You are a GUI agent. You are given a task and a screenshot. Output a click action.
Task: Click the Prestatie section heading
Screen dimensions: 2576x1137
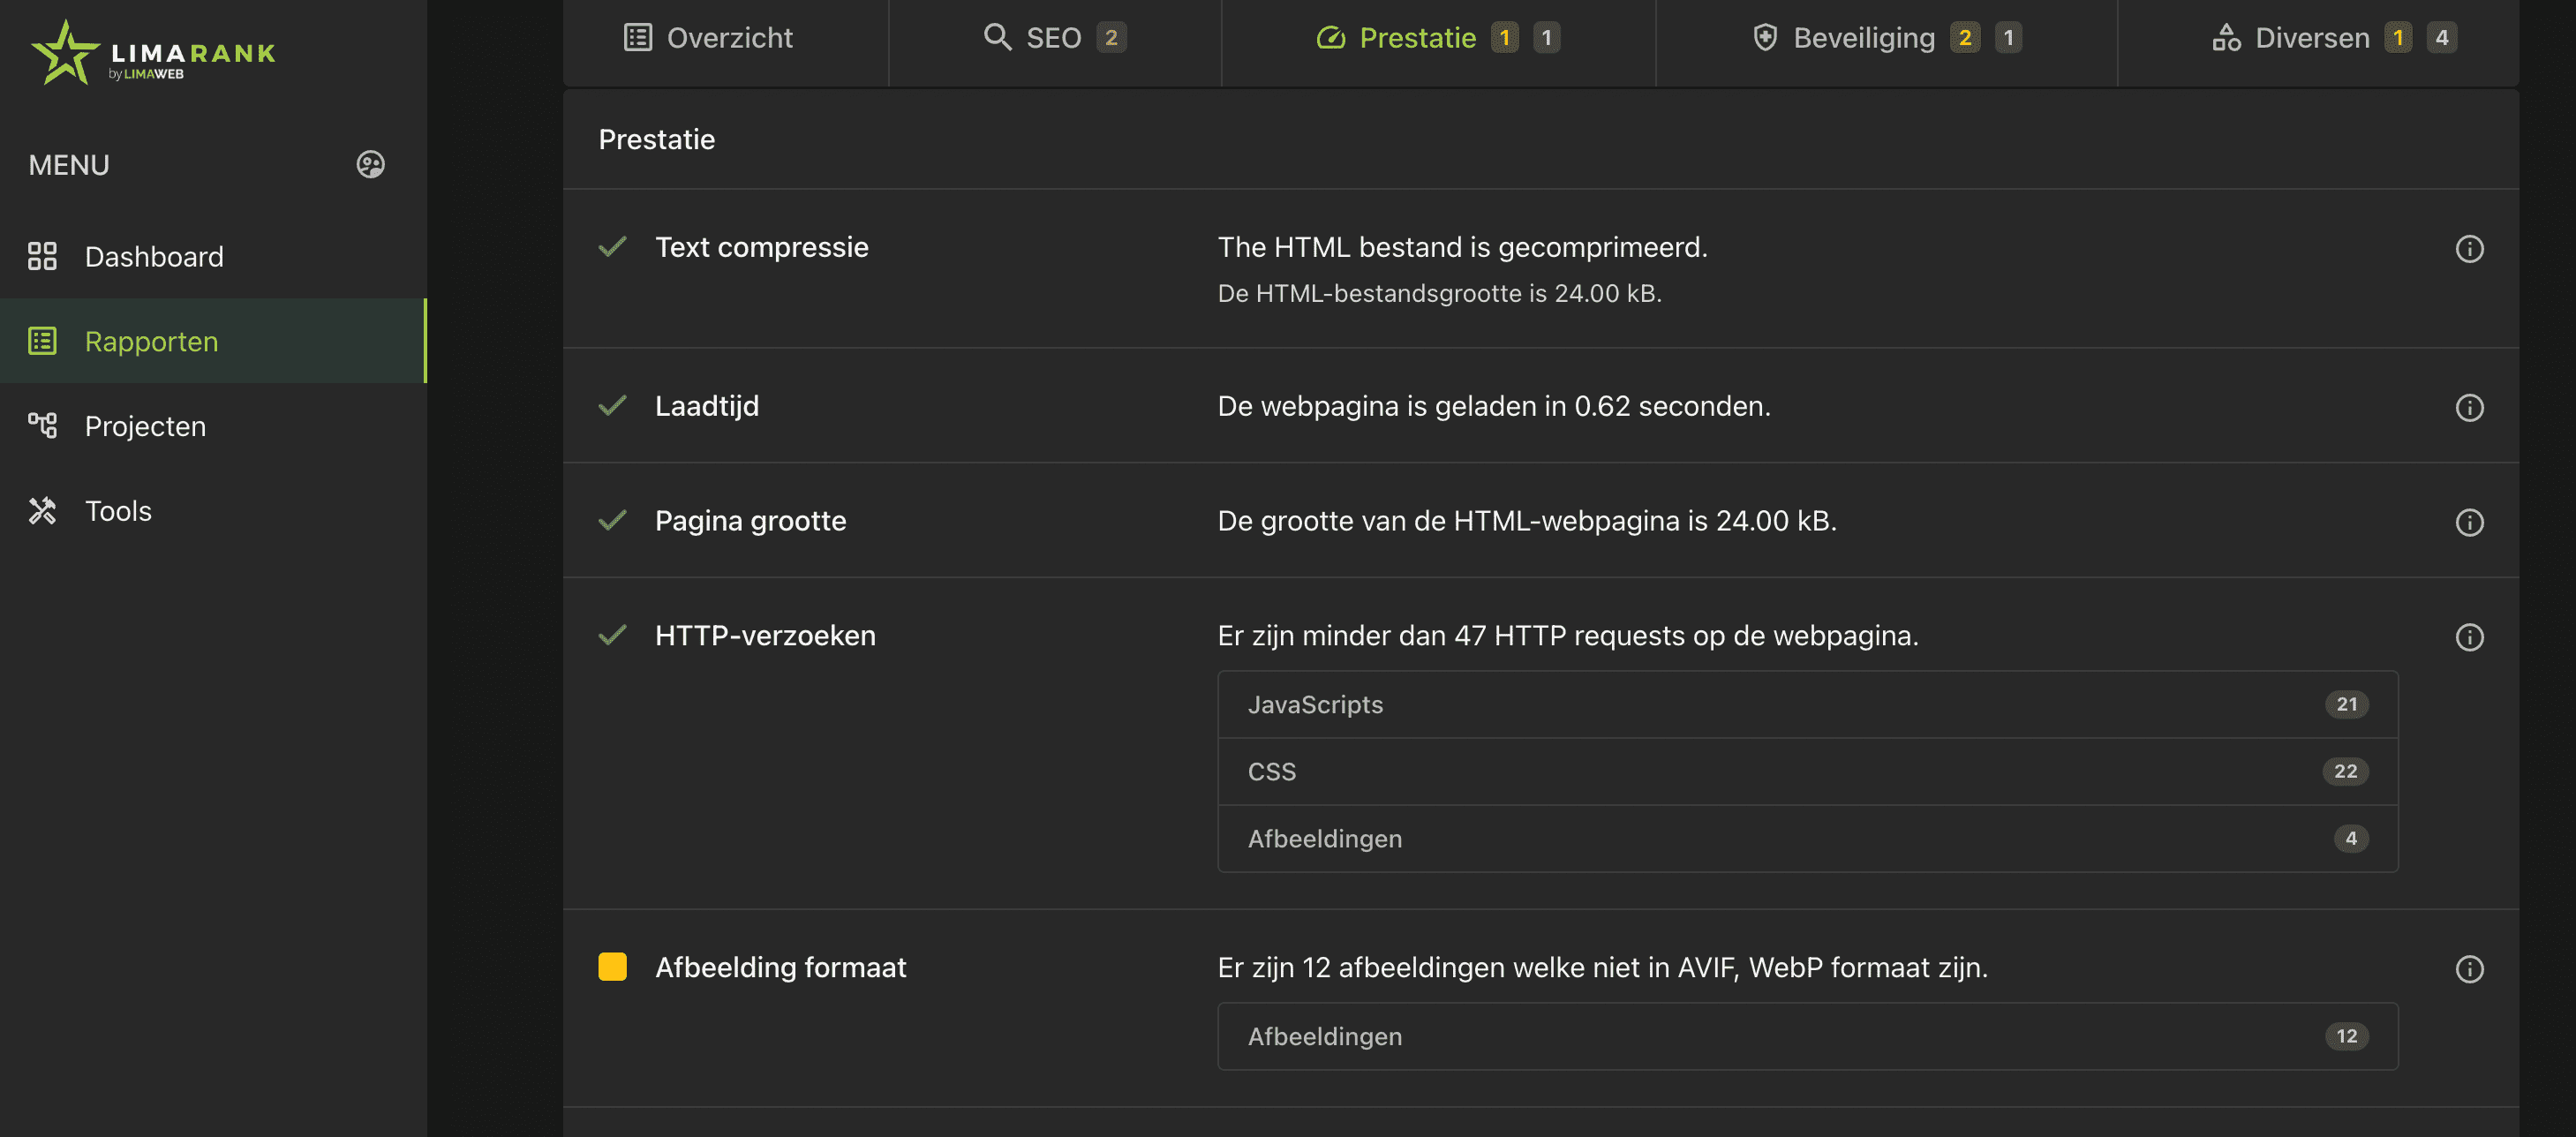[x=656, y=140]
